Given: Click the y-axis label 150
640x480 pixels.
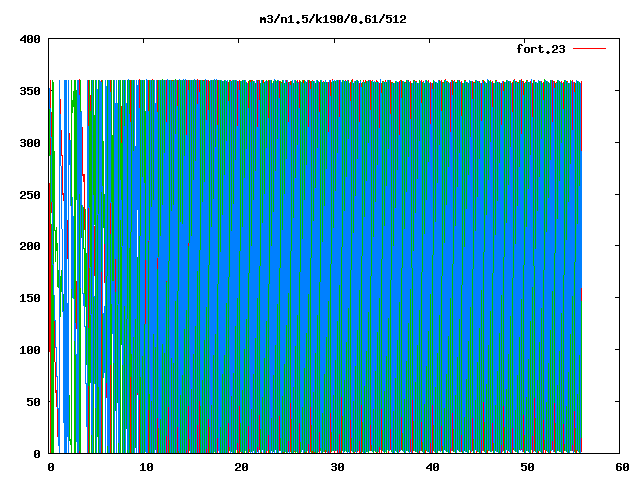Looking at the screenshot, I should [30, 298].
